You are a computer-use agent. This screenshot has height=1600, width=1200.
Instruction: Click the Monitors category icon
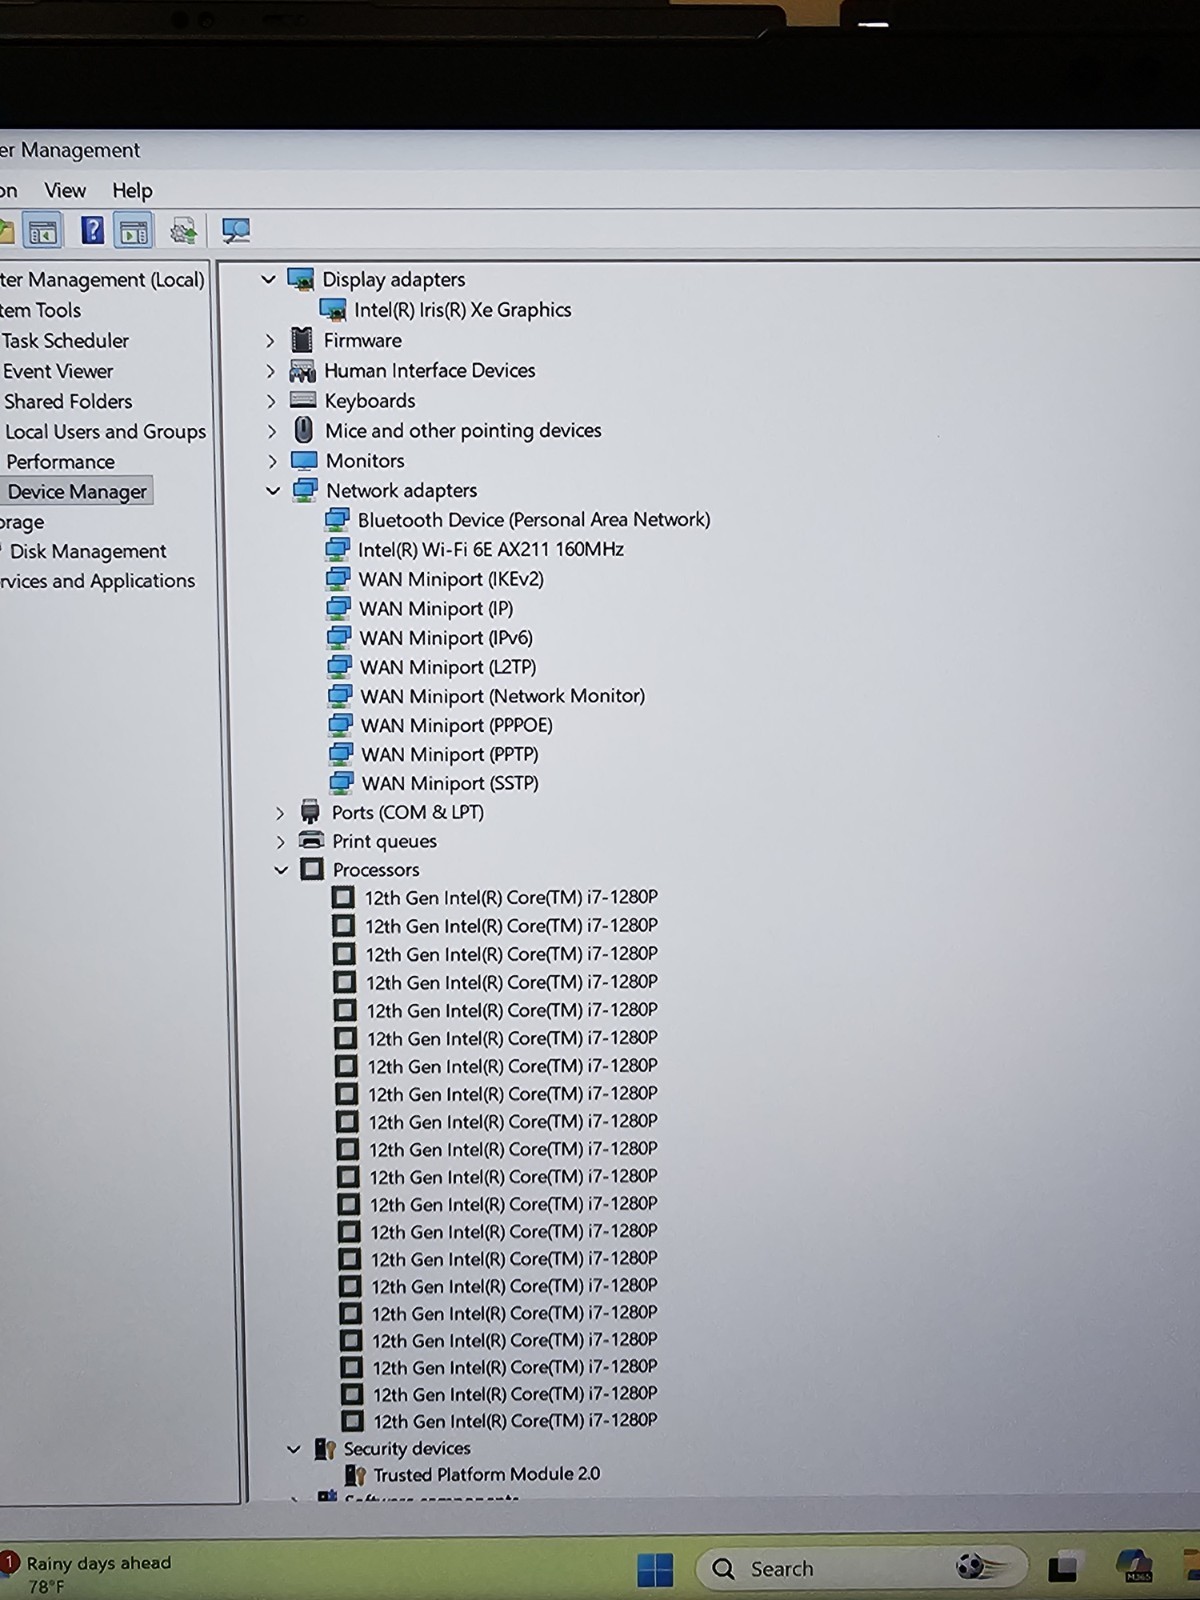pyautogui.click(x=304, y=461)
